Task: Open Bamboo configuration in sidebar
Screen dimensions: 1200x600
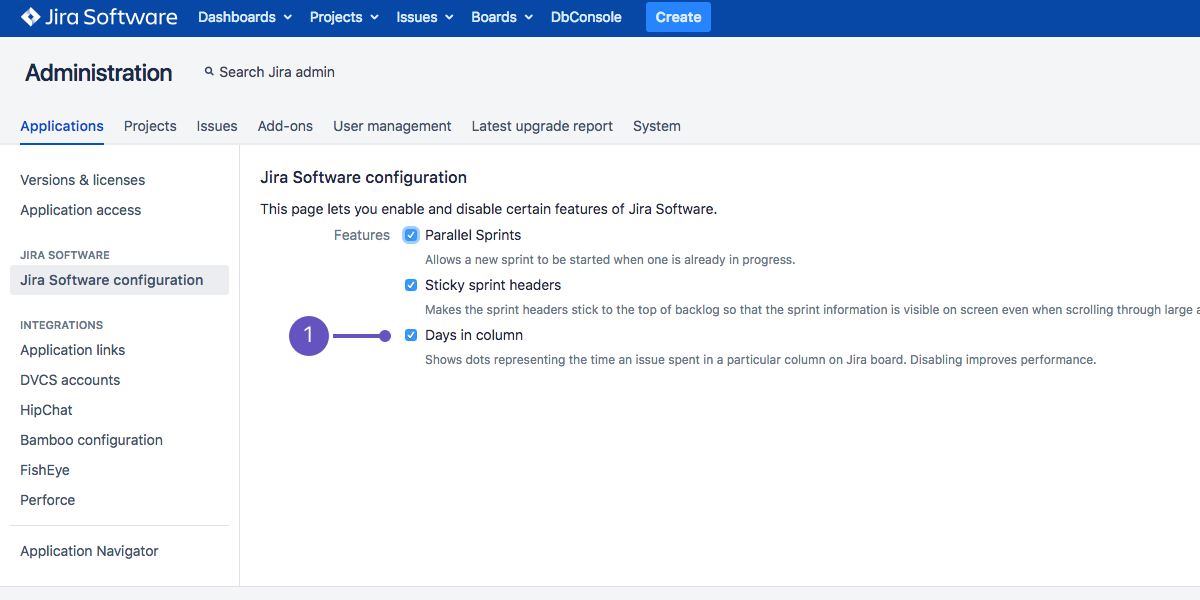Action: click(x=91, y=440)
